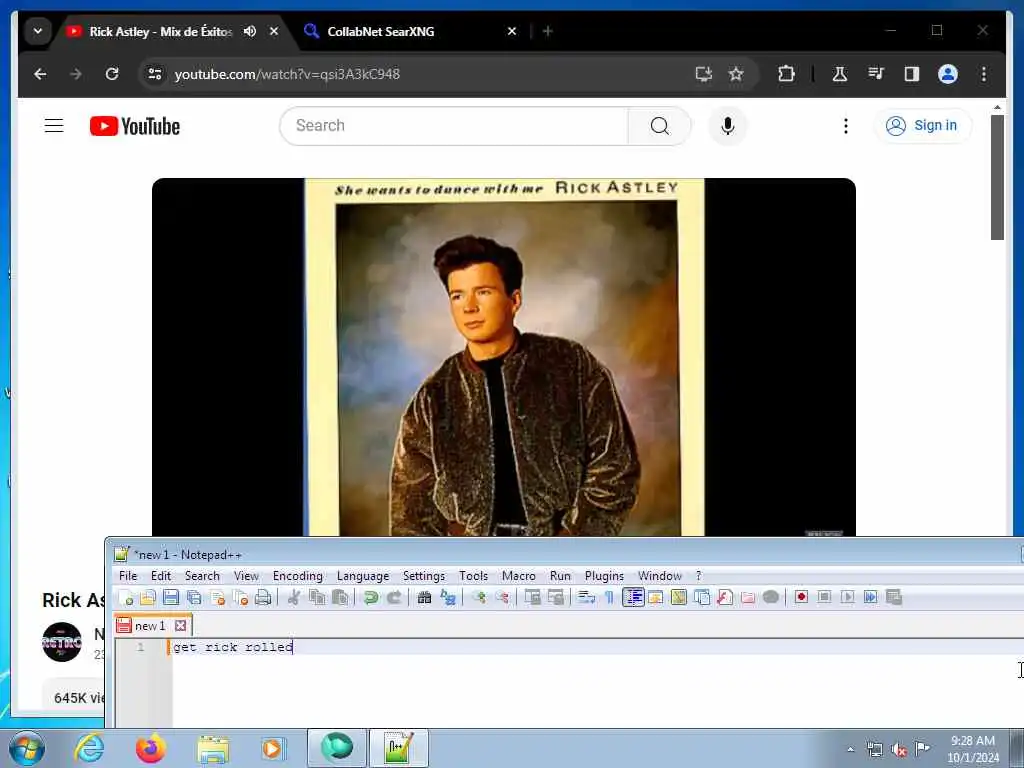This screenshot has width=1024, height=768.
Task: Go to the YouTube logo home link
Action: click(x=135, y=126)
